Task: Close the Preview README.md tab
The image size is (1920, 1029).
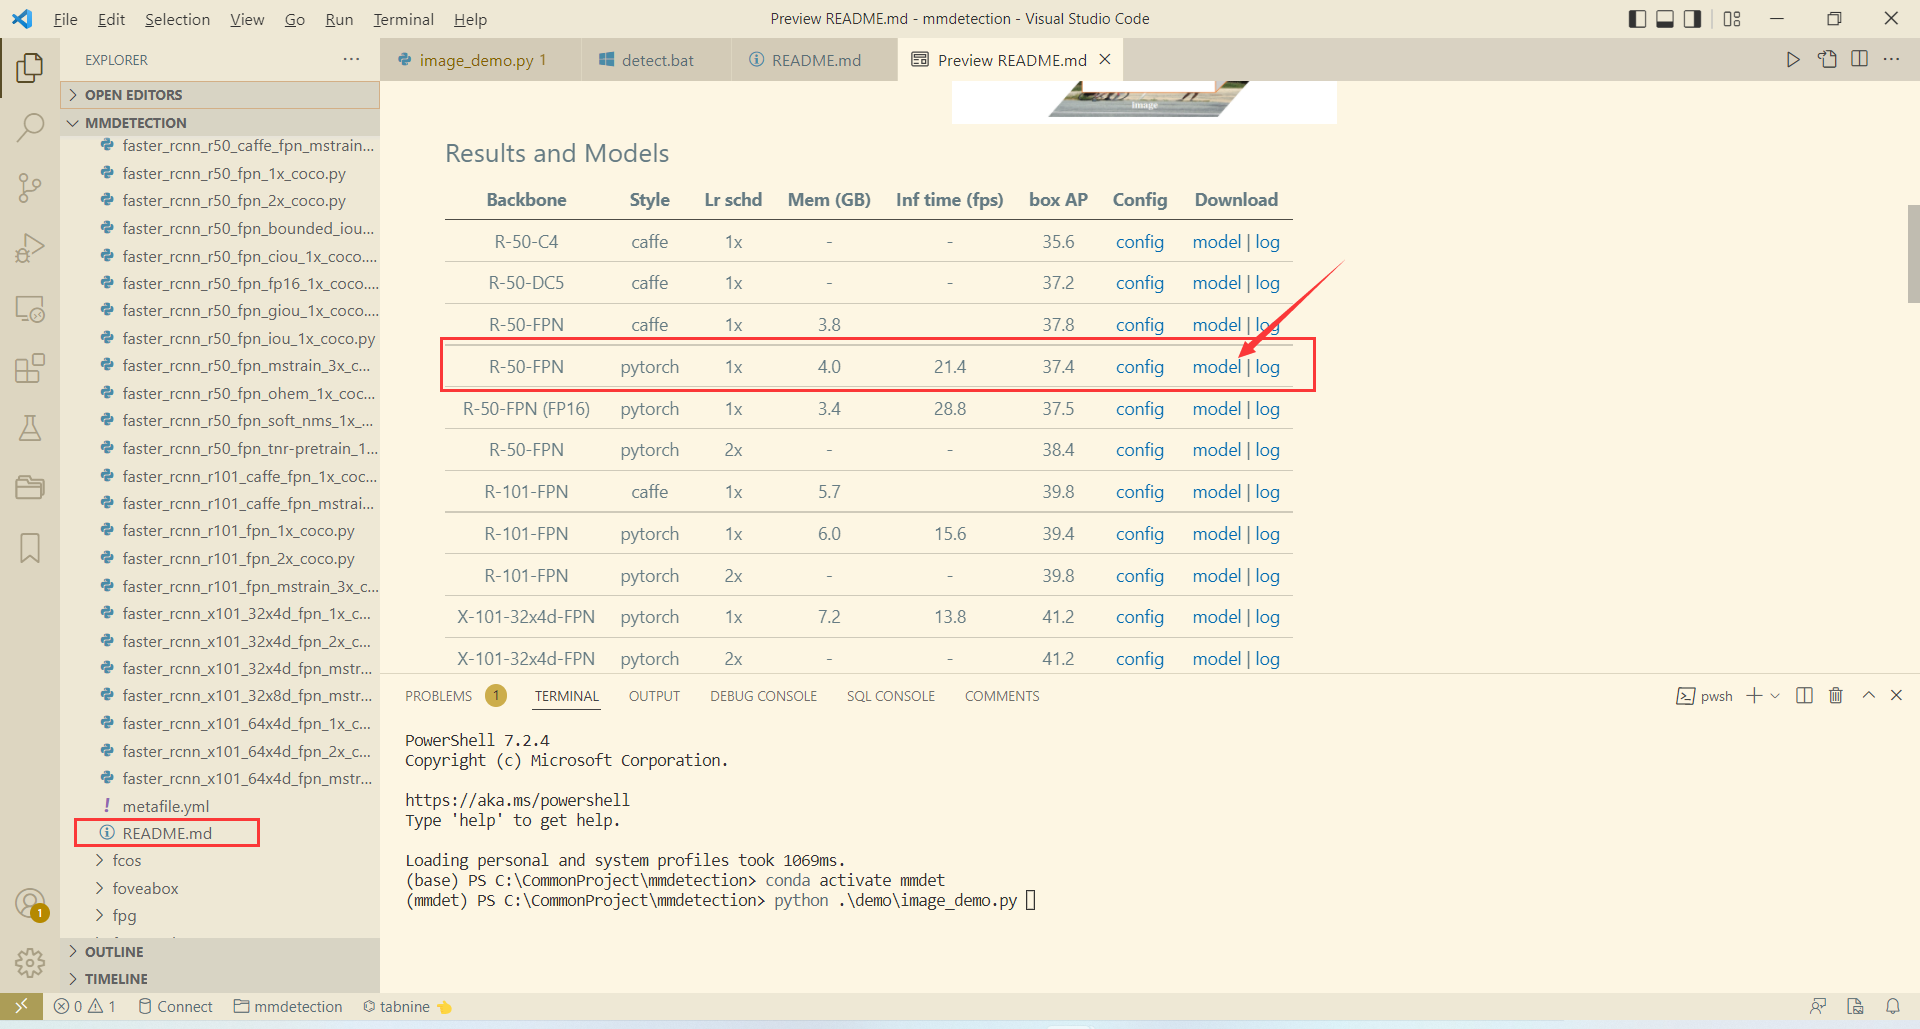Action: pyautogui.click(x=1105, y=60)
